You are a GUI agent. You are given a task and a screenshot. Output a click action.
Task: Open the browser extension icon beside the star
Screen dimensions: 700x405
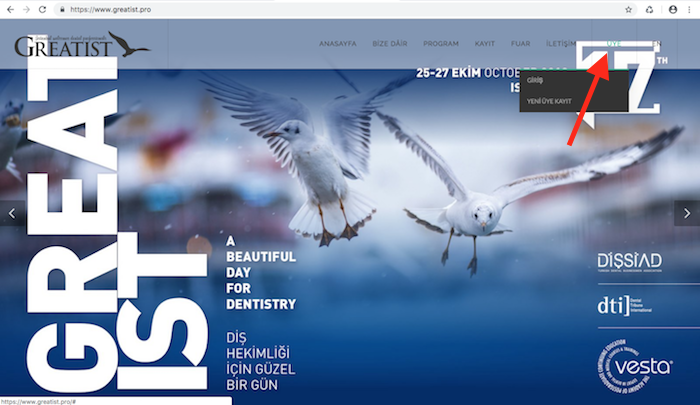(650, 9)
